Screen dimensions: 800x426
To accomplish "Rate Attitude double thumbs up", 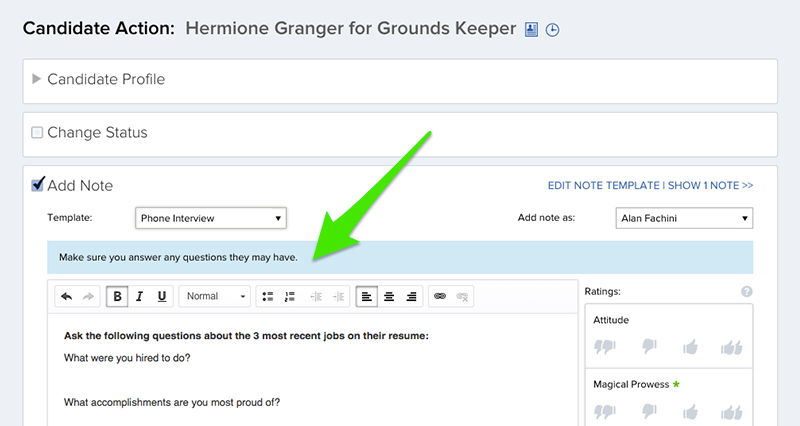I will (732, 347).
